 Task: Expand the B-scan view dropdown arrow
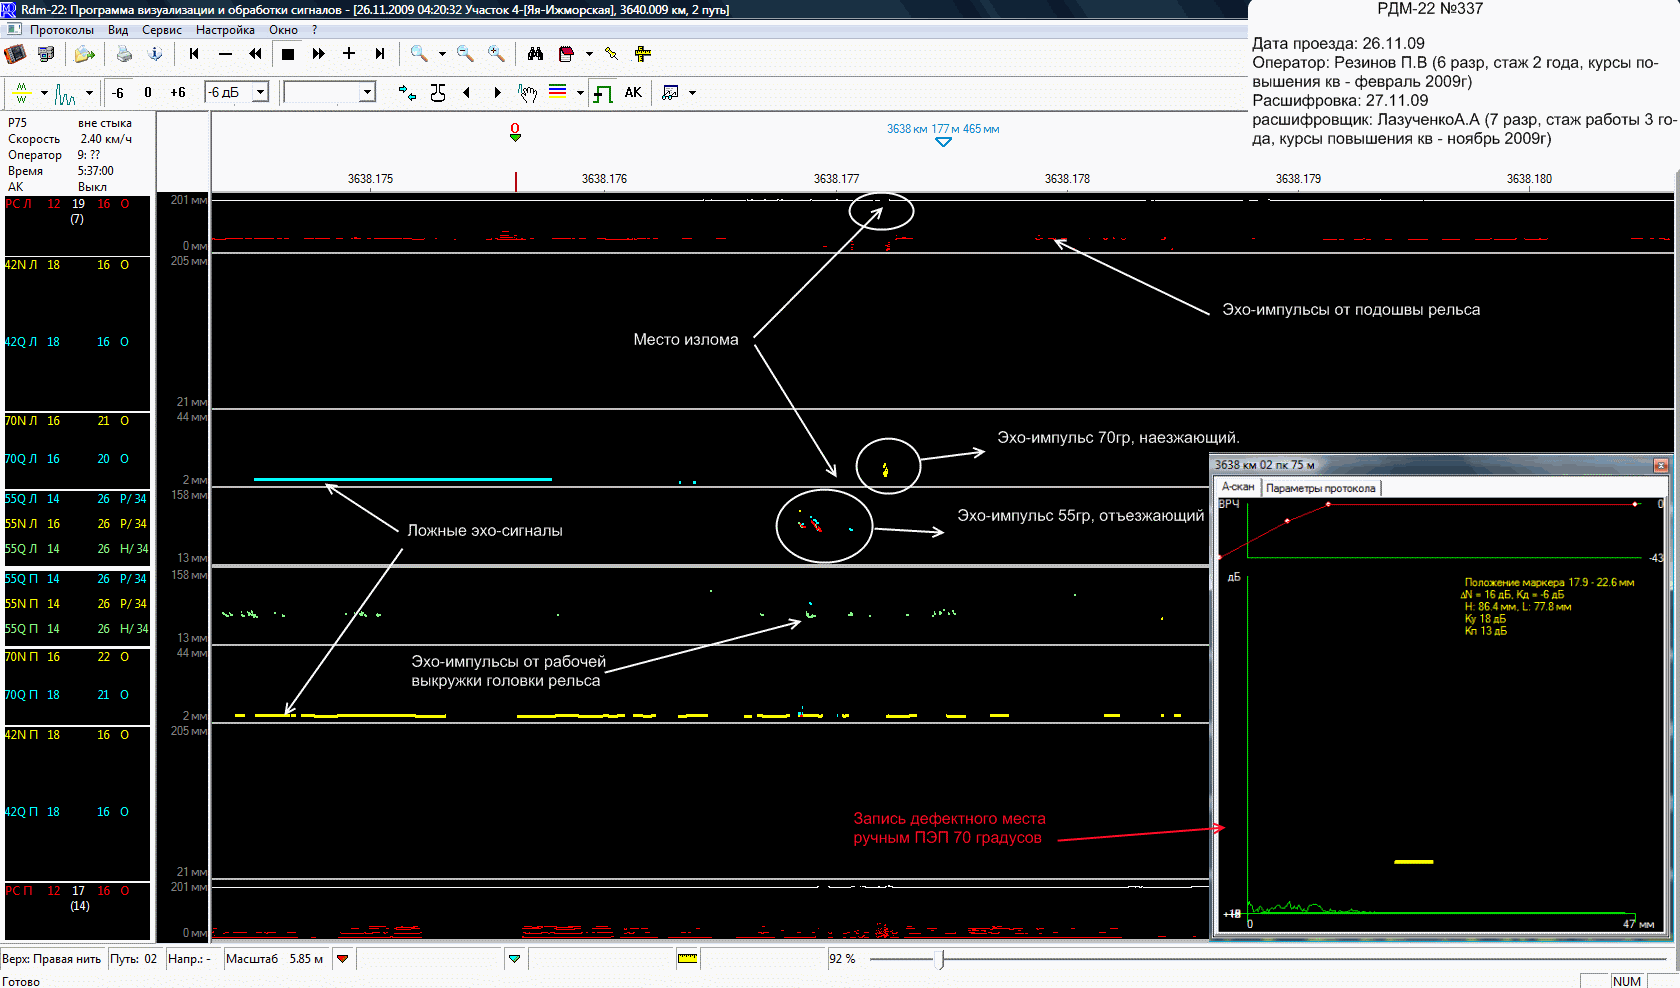pos(44,93)
